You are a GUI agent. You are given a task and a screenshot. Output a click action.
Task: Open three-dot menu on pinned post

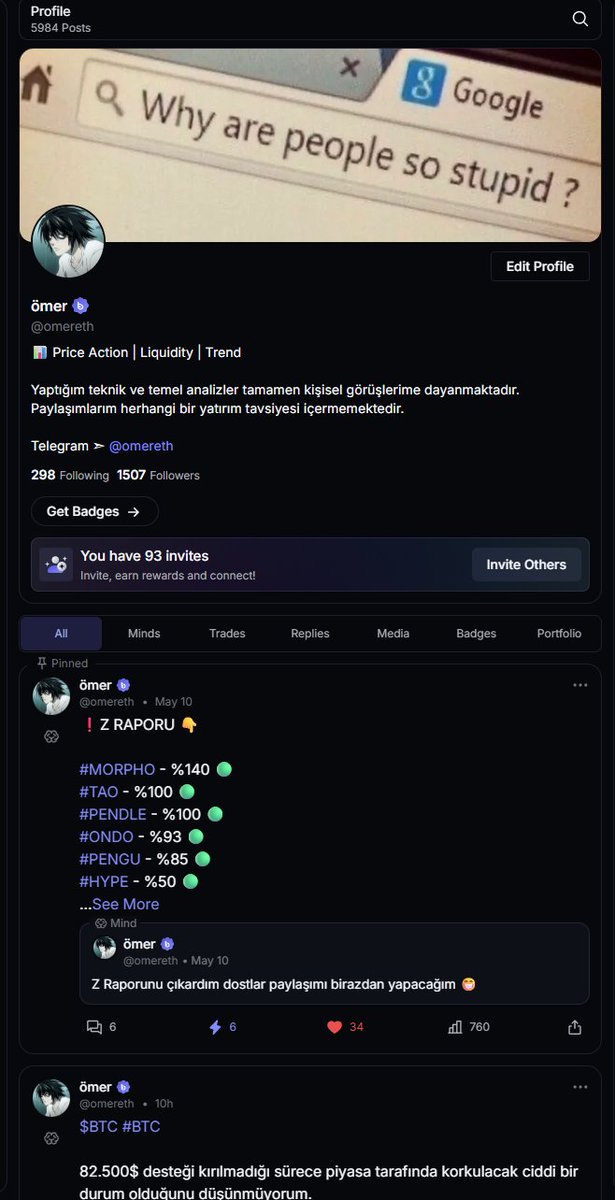coord(580,685)
